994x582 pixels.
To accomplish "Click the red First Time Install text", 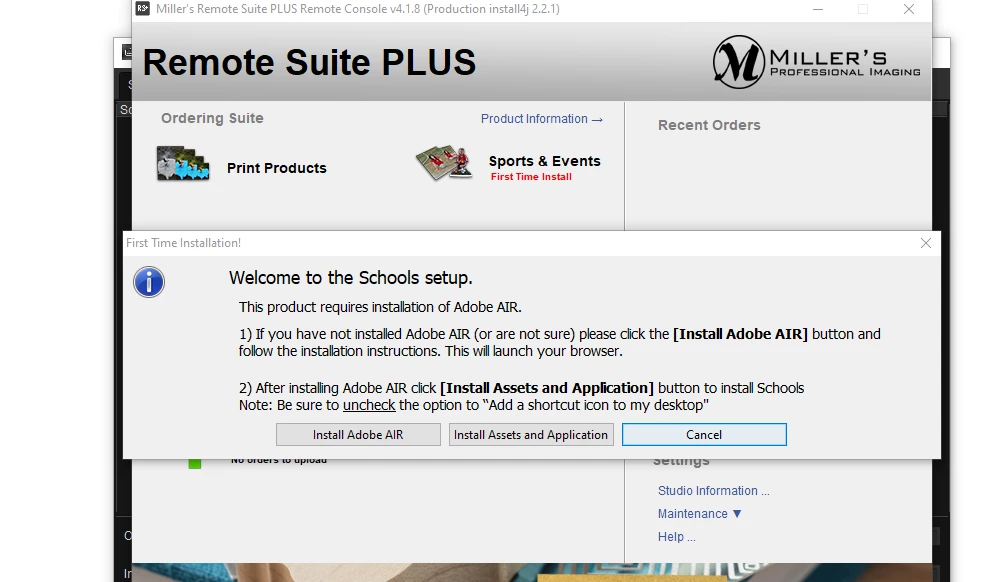I will (531, 177).
